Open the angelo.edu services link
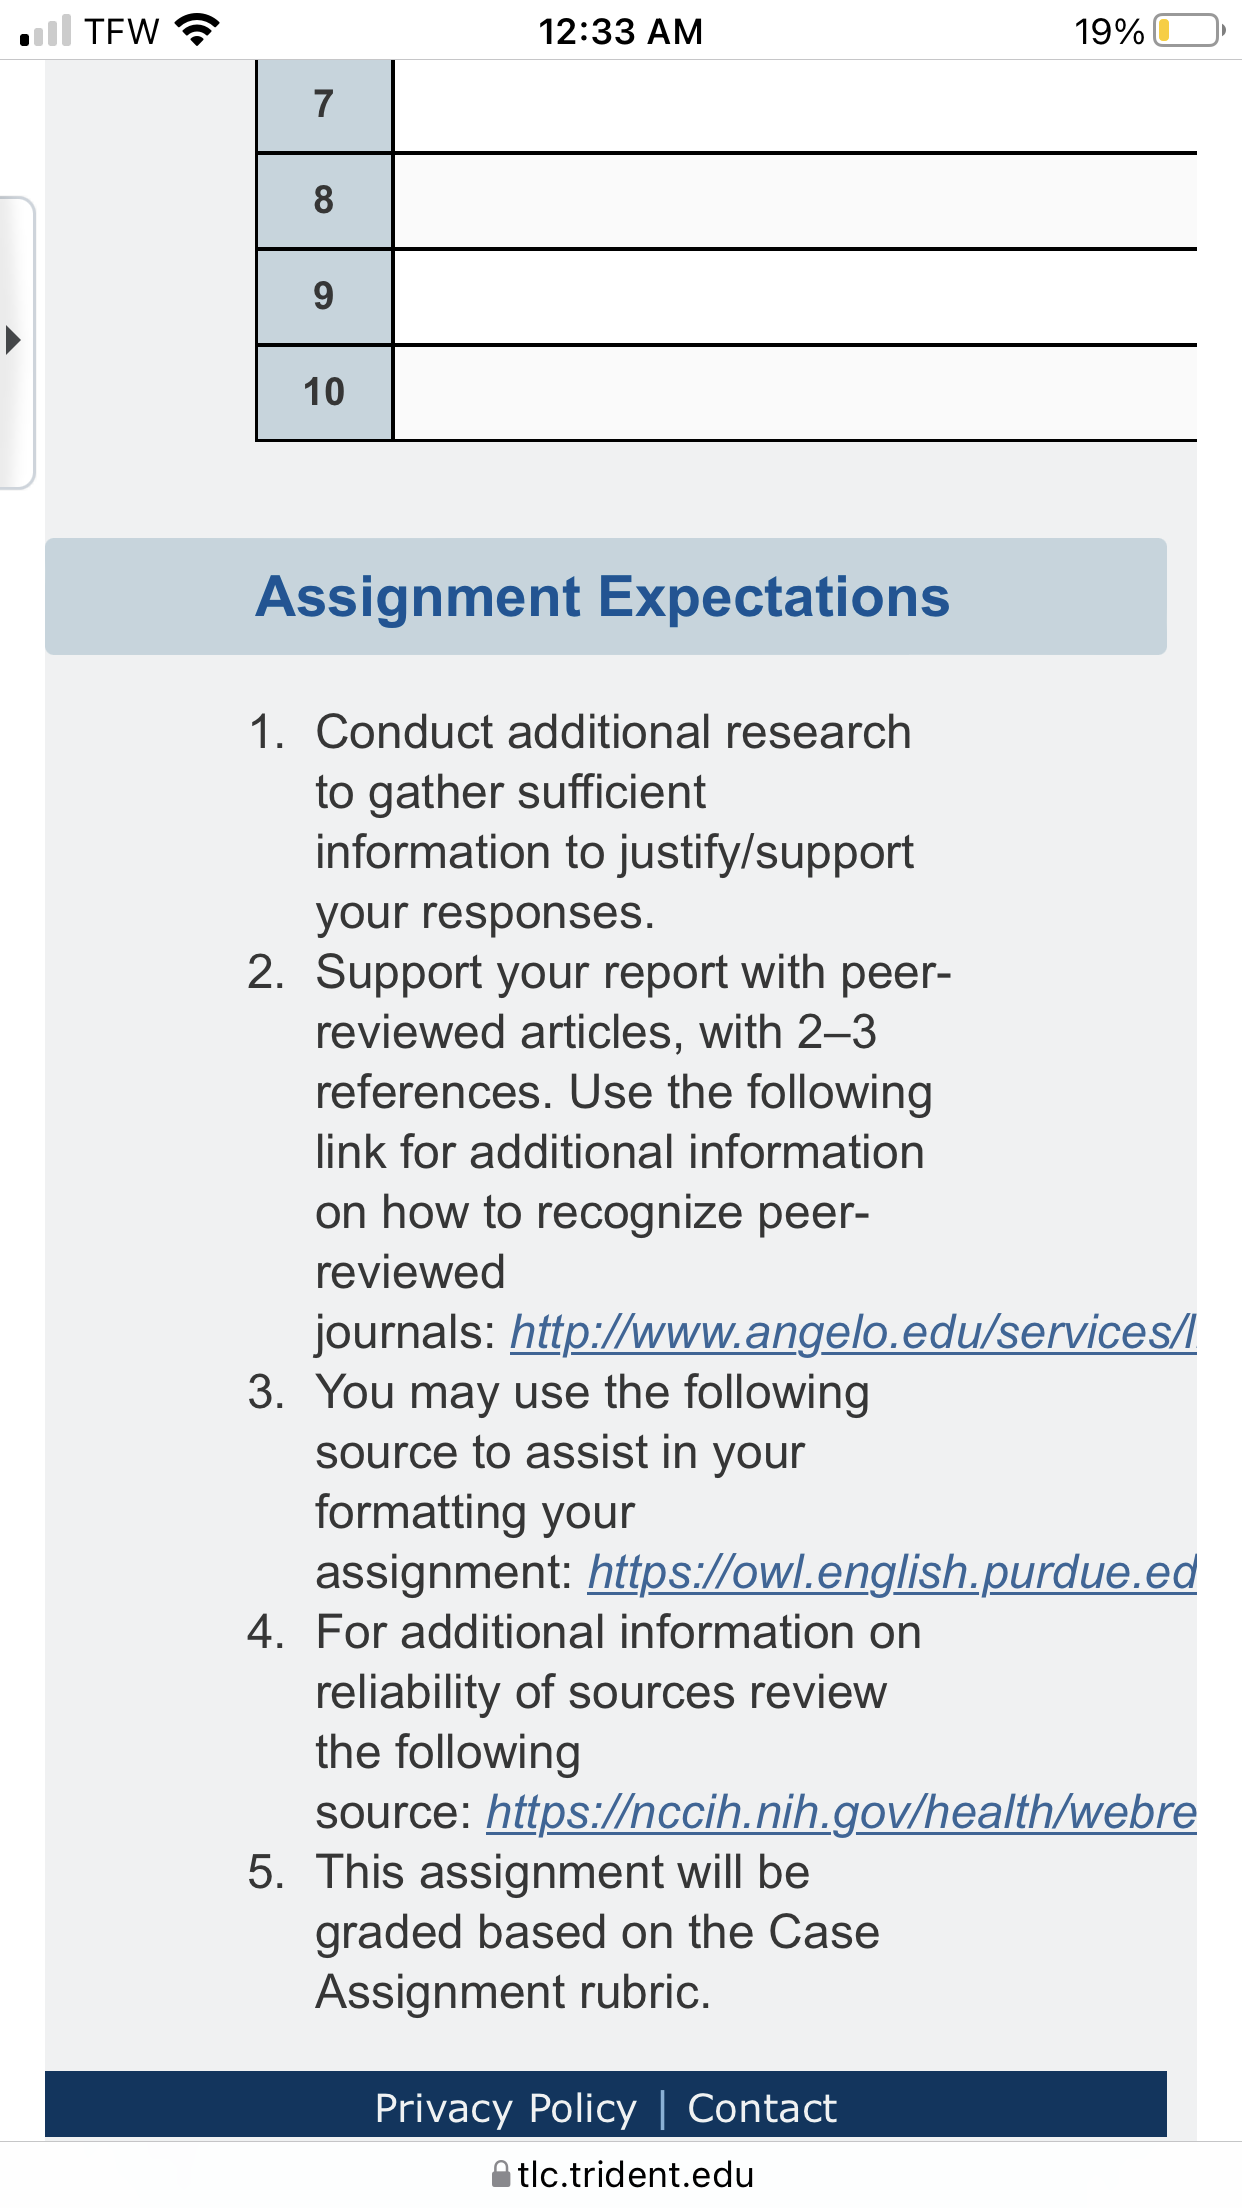The image size is (1242, 2208). point(853,1332)
